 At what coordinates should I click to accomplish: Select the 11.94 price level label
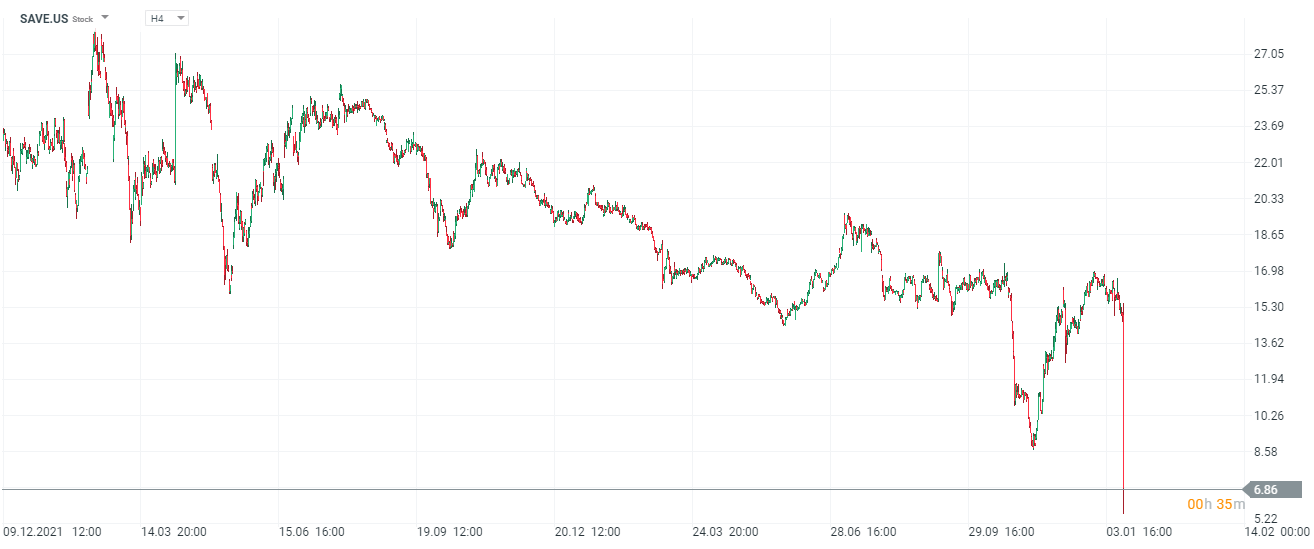click(x=1268, y=379)
